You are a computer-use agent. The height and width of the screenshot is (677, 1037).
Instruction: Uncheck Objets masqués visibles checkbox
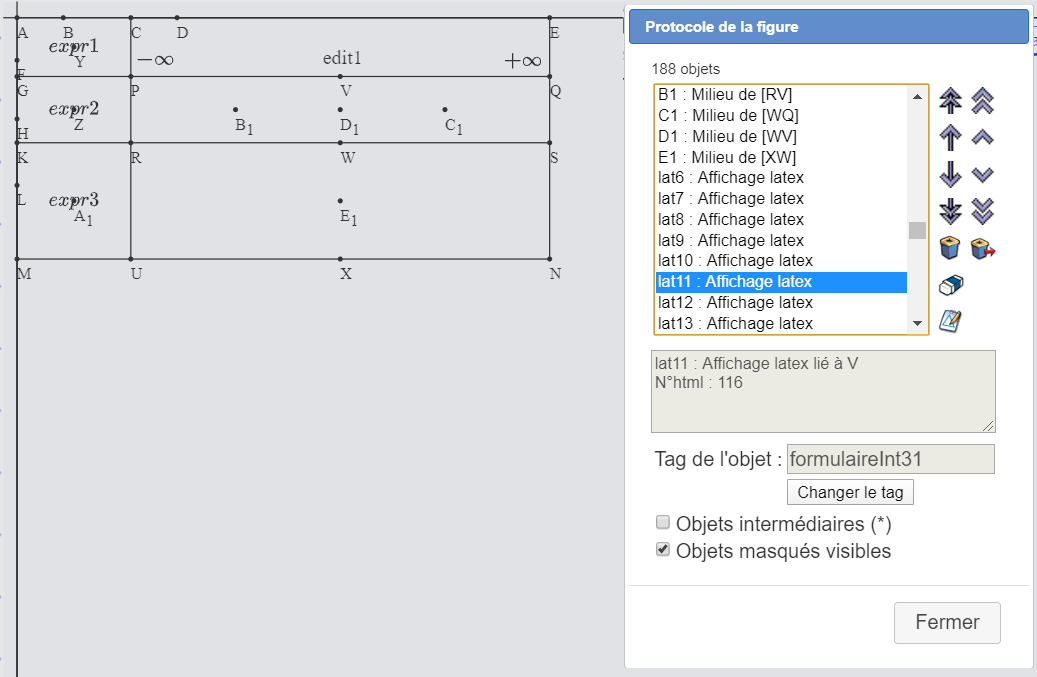[x=662, y=550]
